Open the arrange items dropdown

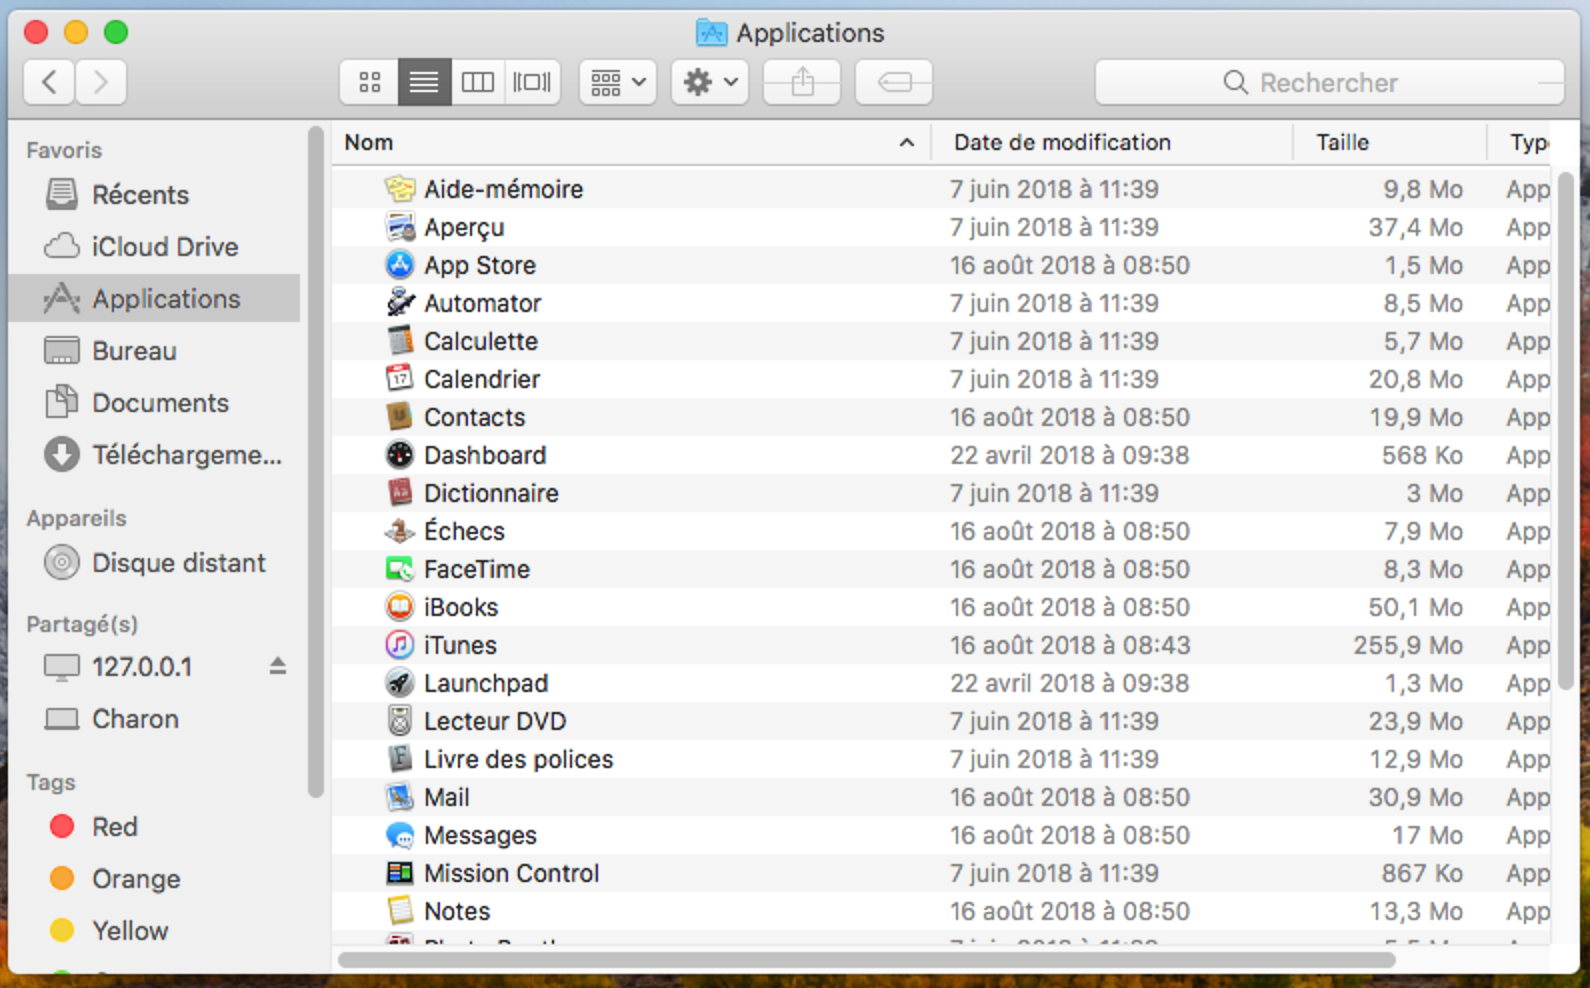click(618, 82)
